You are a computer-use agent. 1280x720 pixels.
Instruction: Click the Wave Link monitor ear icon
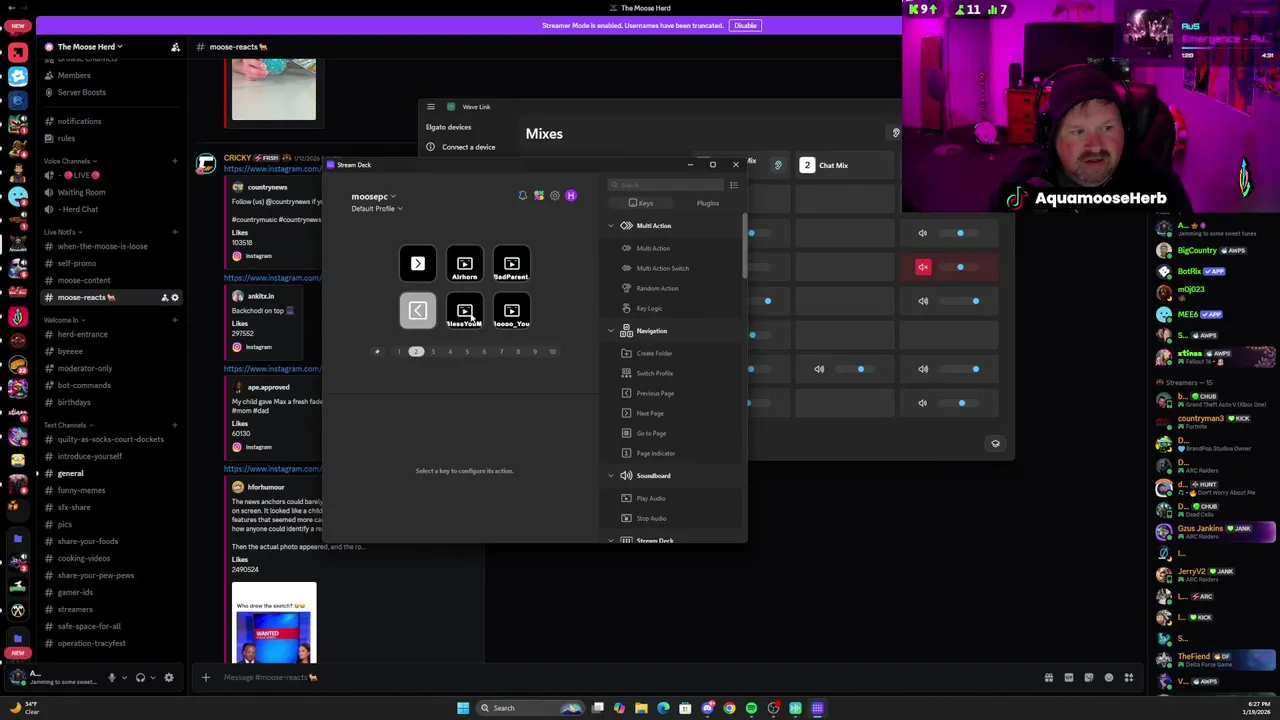tap(777, 165)
